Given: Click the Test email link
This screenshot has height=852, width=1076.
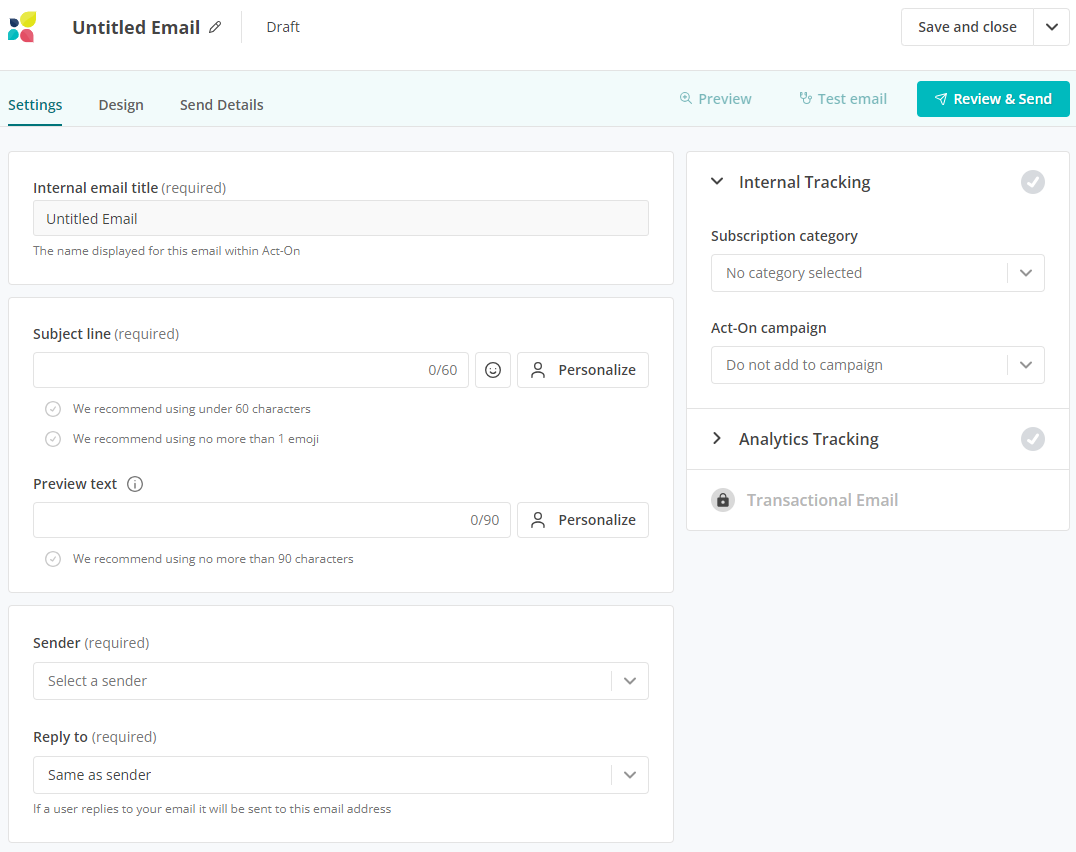Looking at the screenshot, I should (843, 99).
